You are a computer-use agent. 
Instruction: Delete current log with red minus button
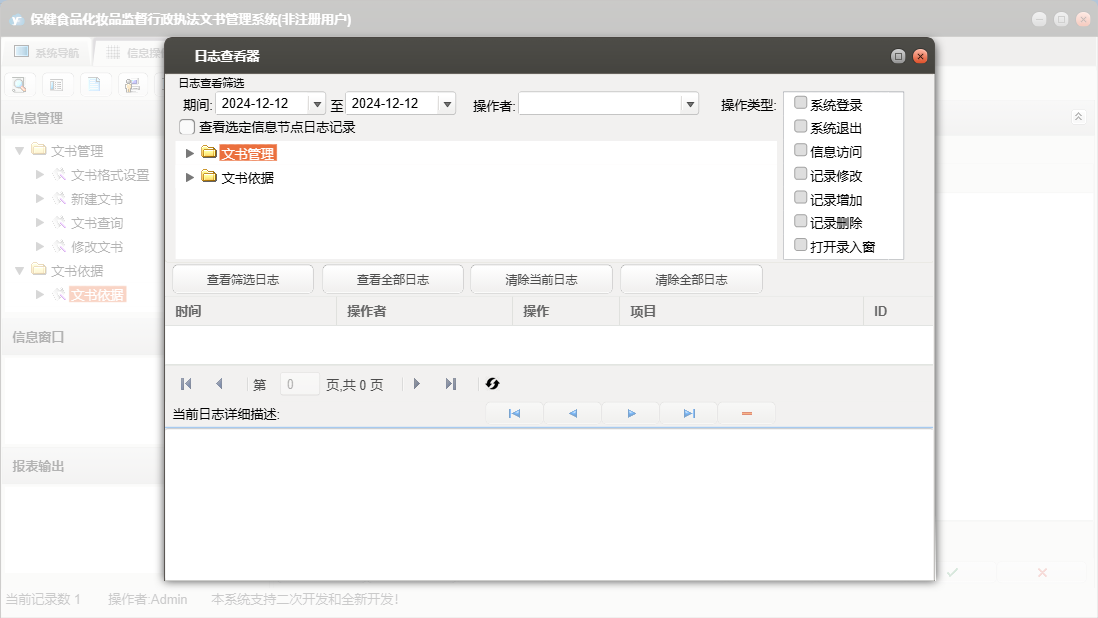coord(746,414)
